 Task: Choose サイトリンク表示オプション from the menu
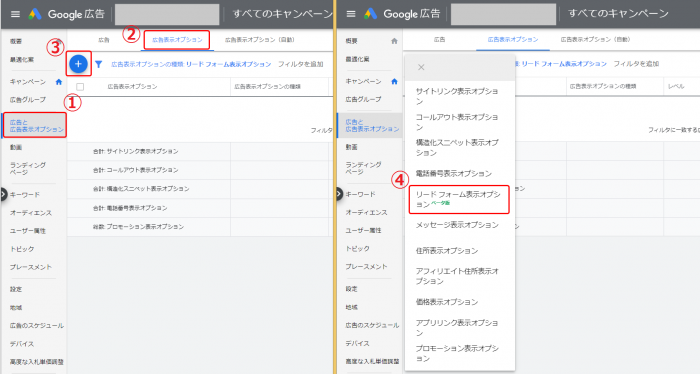click(457, 96)
